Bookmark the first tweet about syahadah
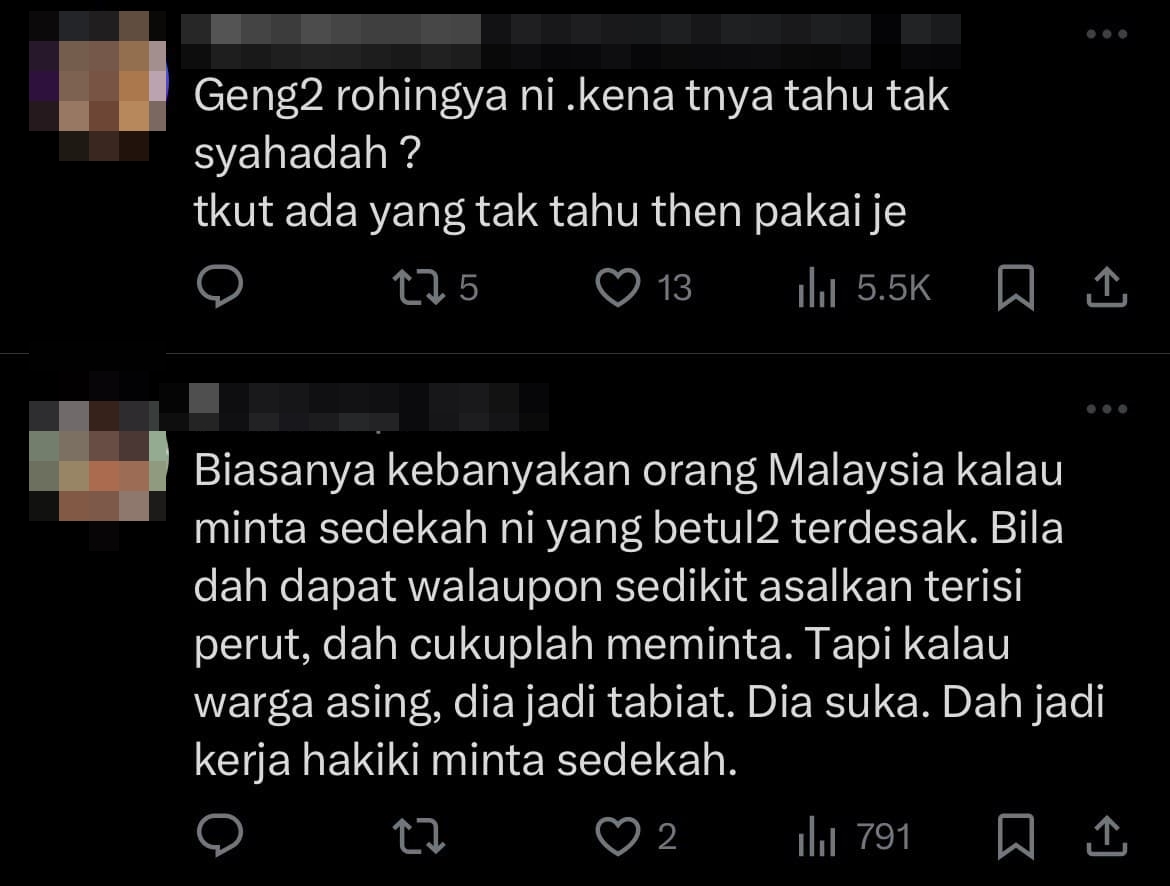 (x=1016, y=287)
